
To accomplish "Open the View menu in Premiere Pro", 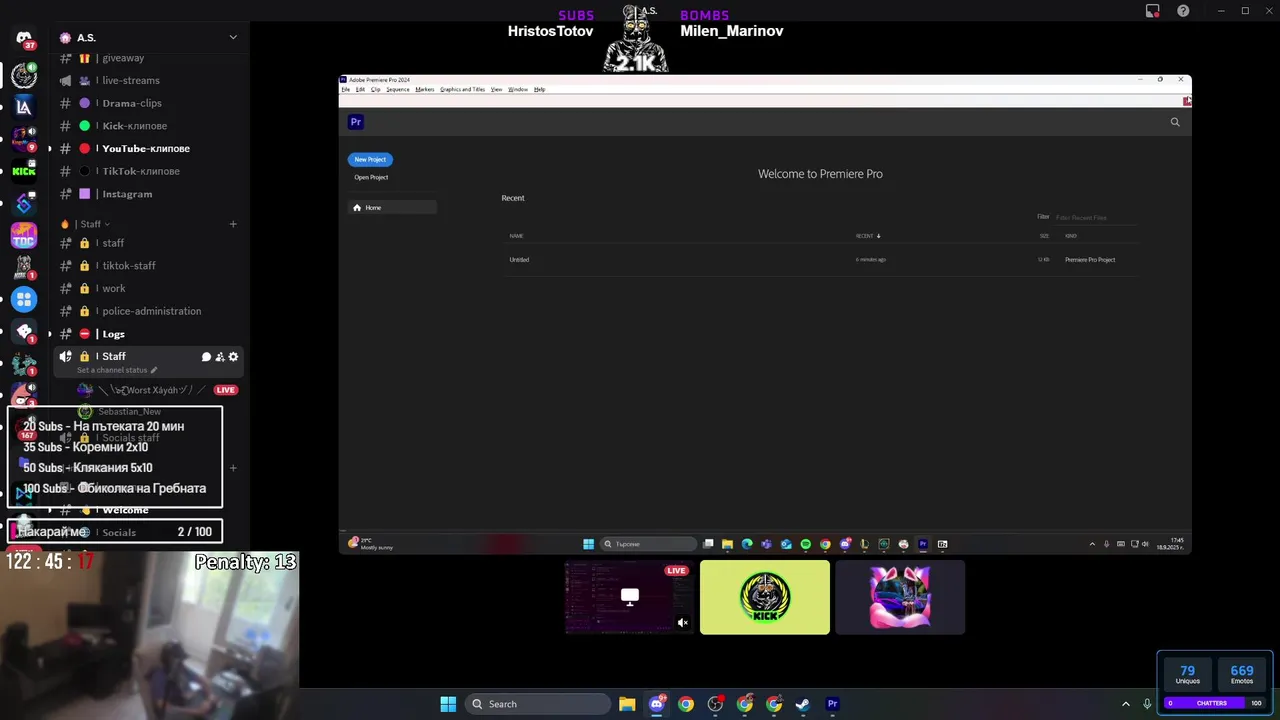I will coord(496,89).
